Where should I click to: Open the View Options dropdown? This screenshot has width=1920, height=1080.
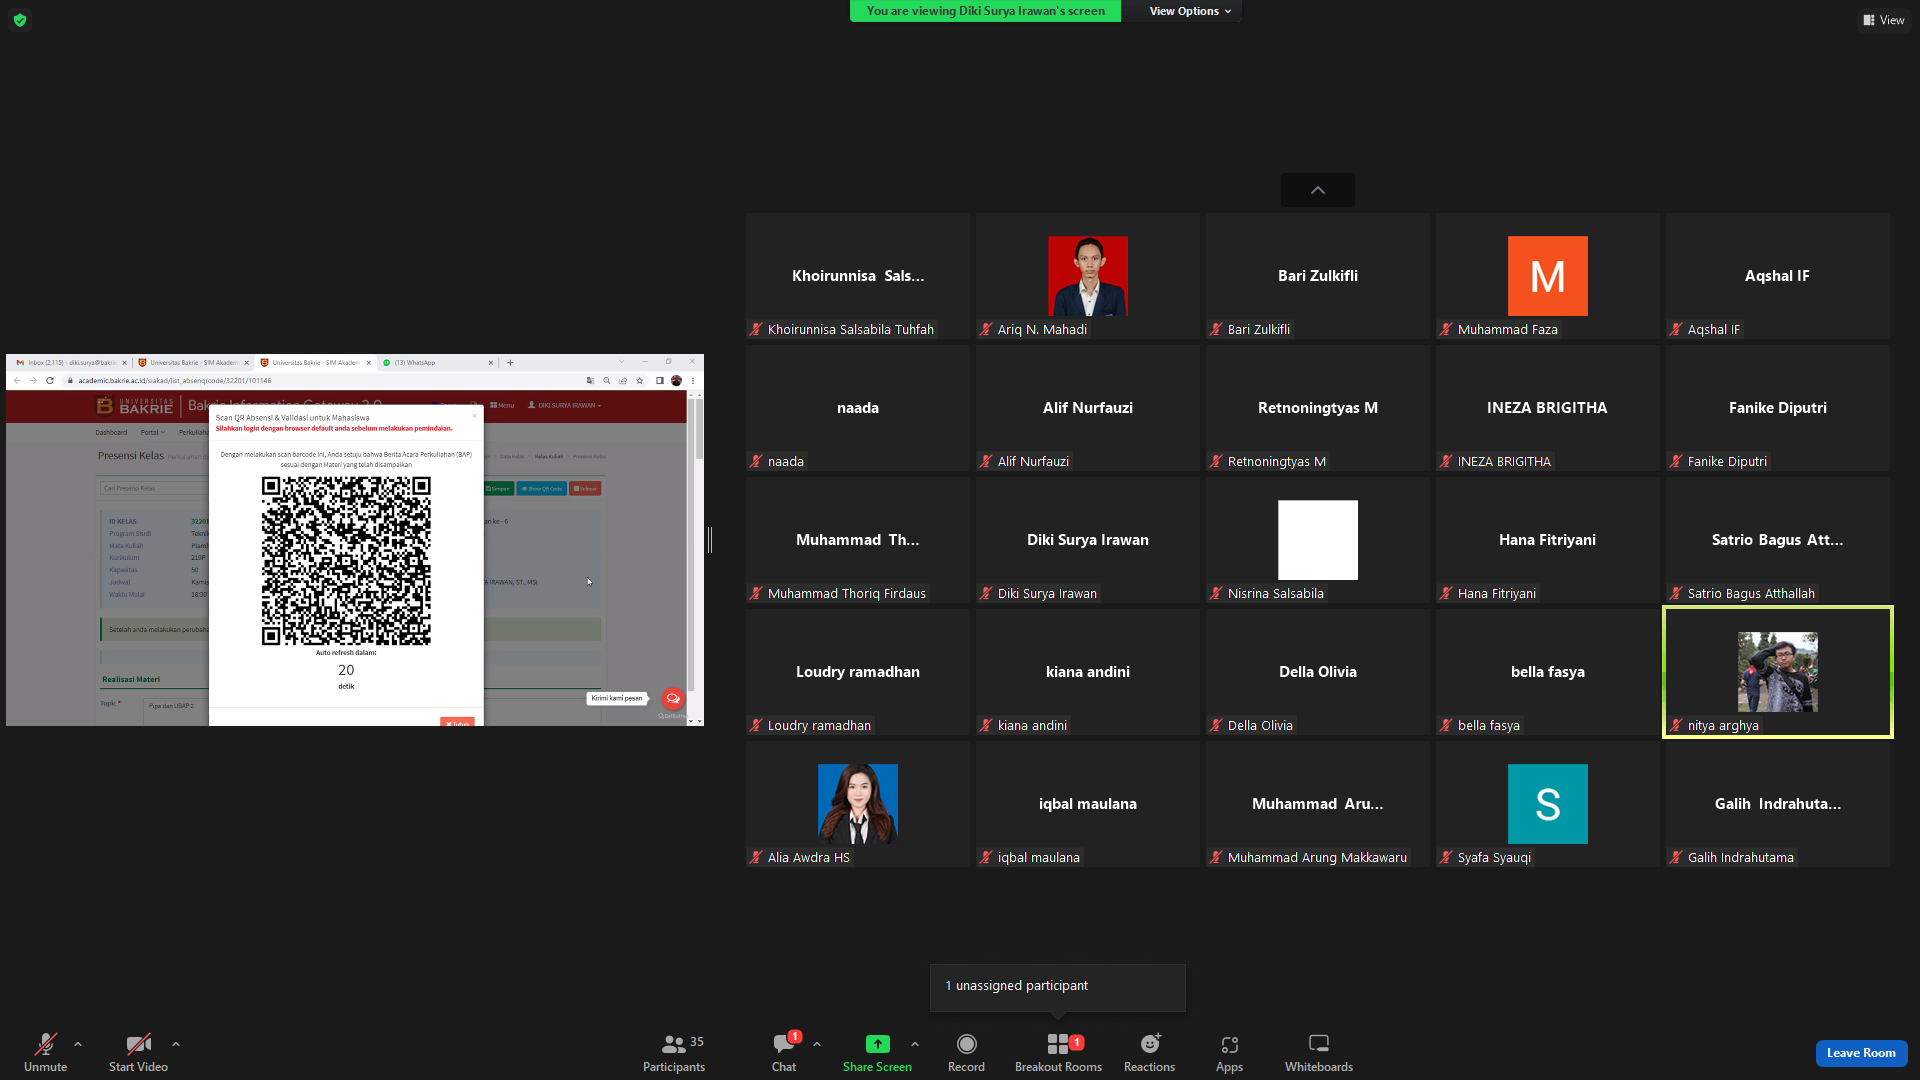pyautogui.click(x=1190, y=11)
